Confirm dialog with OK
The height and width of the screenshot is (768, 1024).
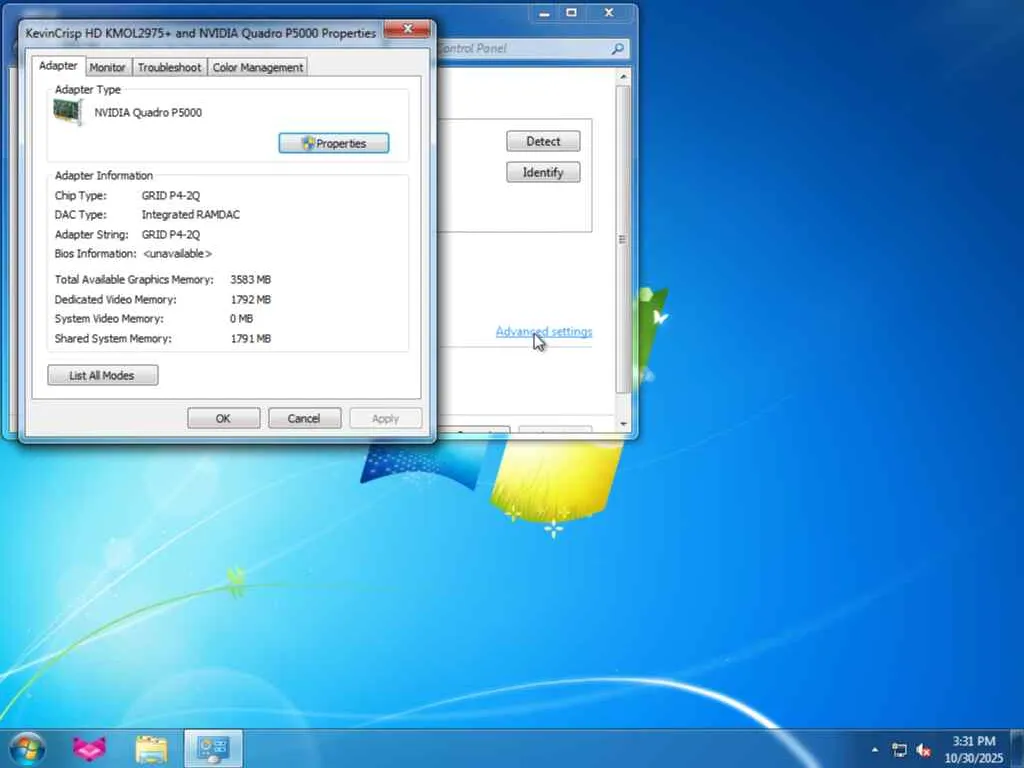223,419
